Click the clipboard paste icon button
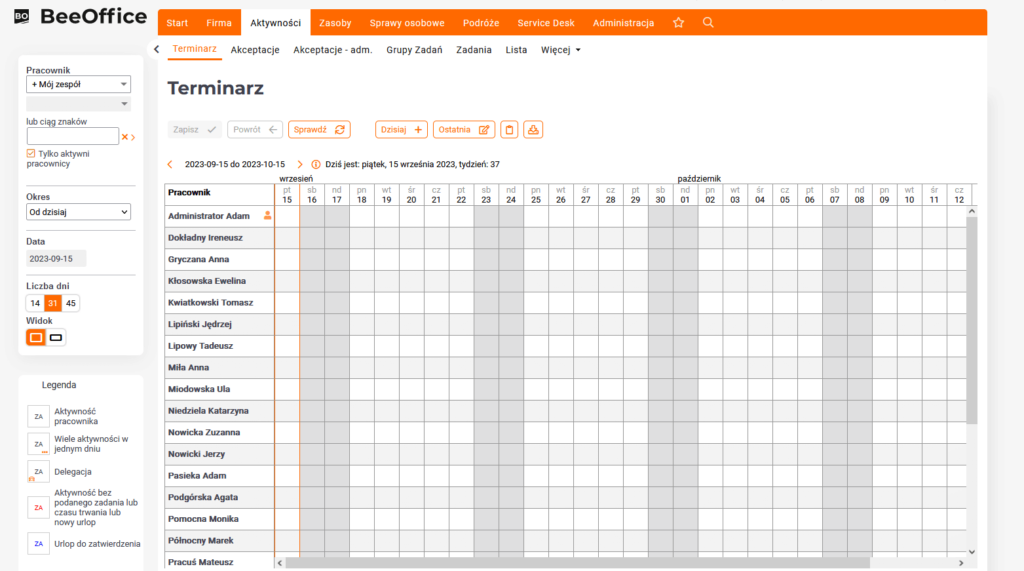 (509, 129)
